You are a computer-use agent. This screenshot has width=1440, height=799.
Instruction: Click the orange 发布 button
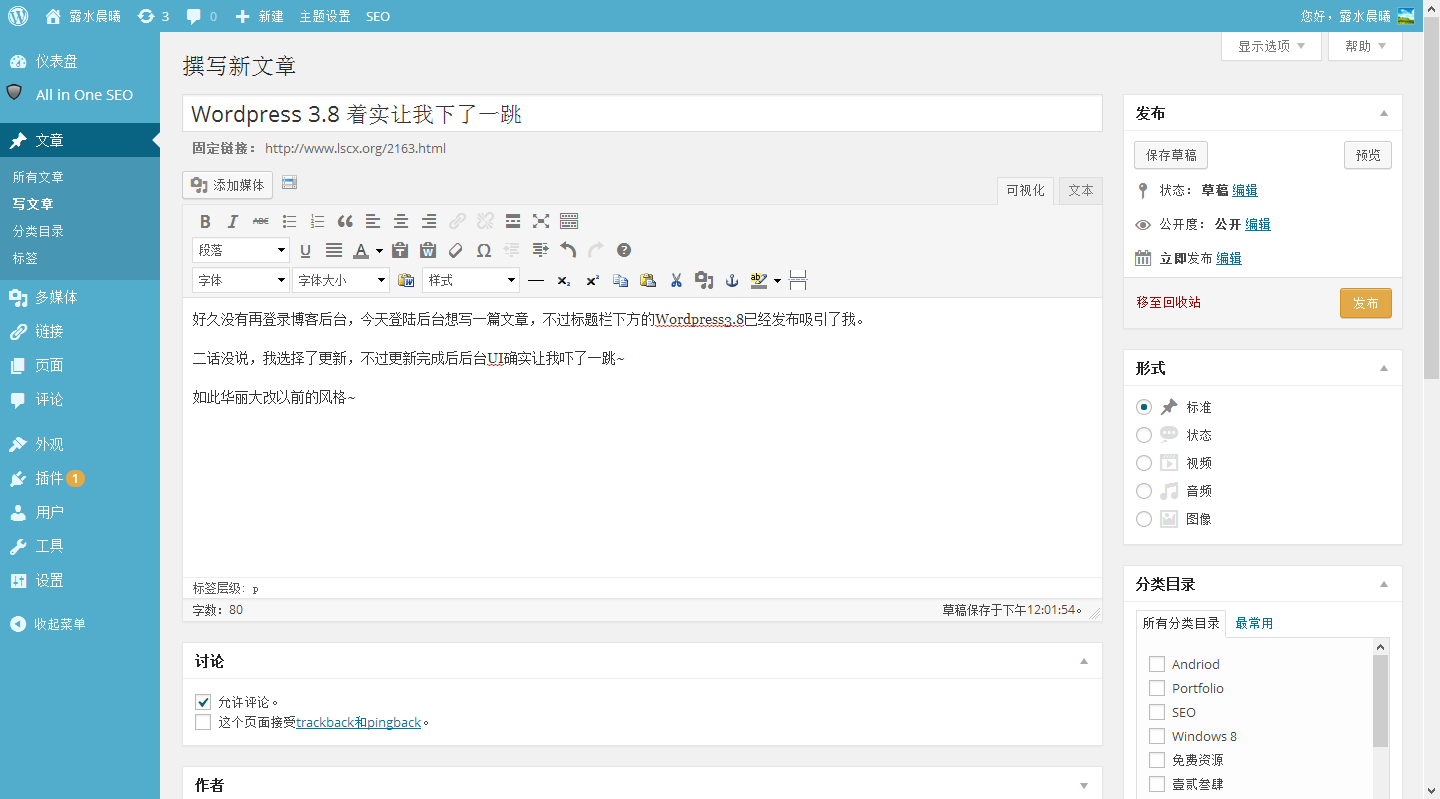coord(1365,303)
